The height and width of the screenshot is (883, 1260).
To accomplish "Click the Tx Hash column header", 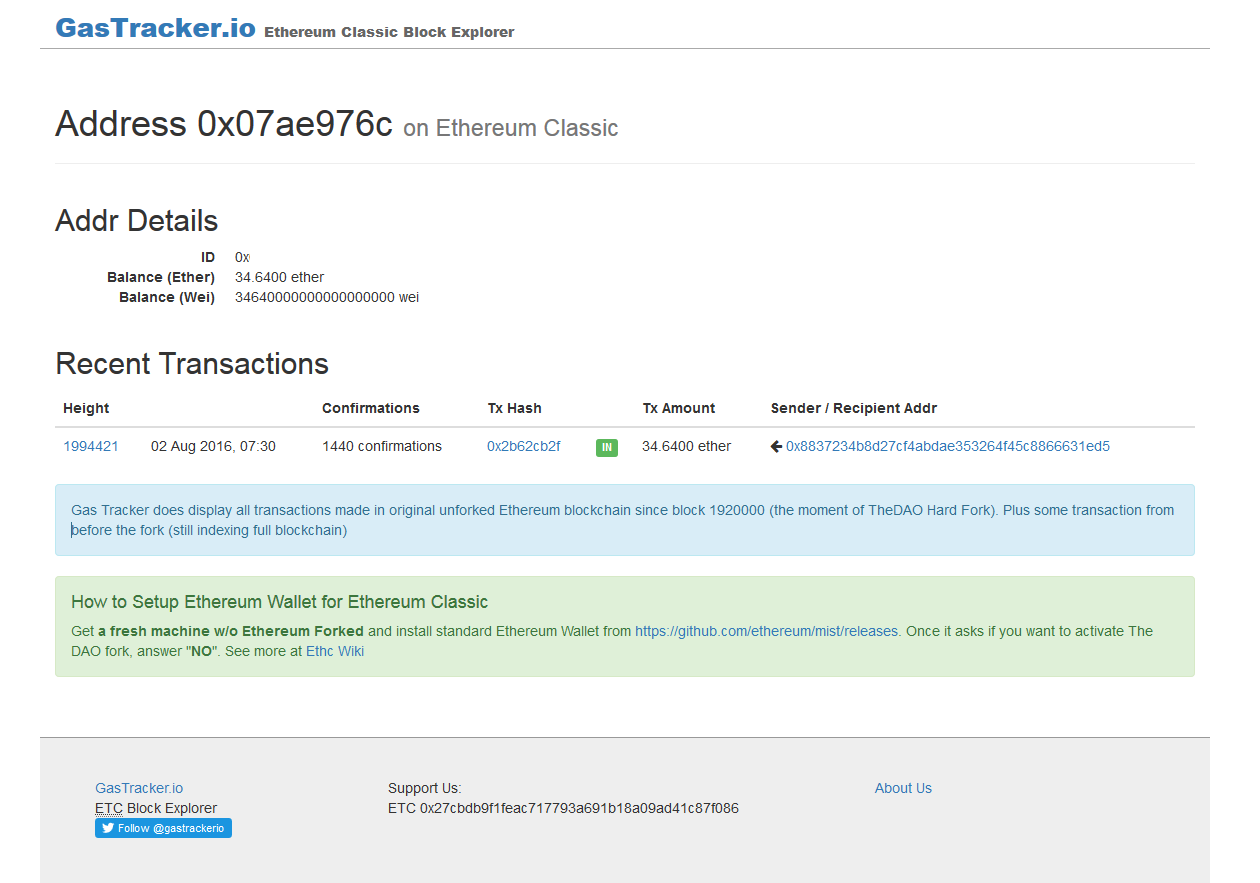I will pyautogui.click(x=515, y=408).
